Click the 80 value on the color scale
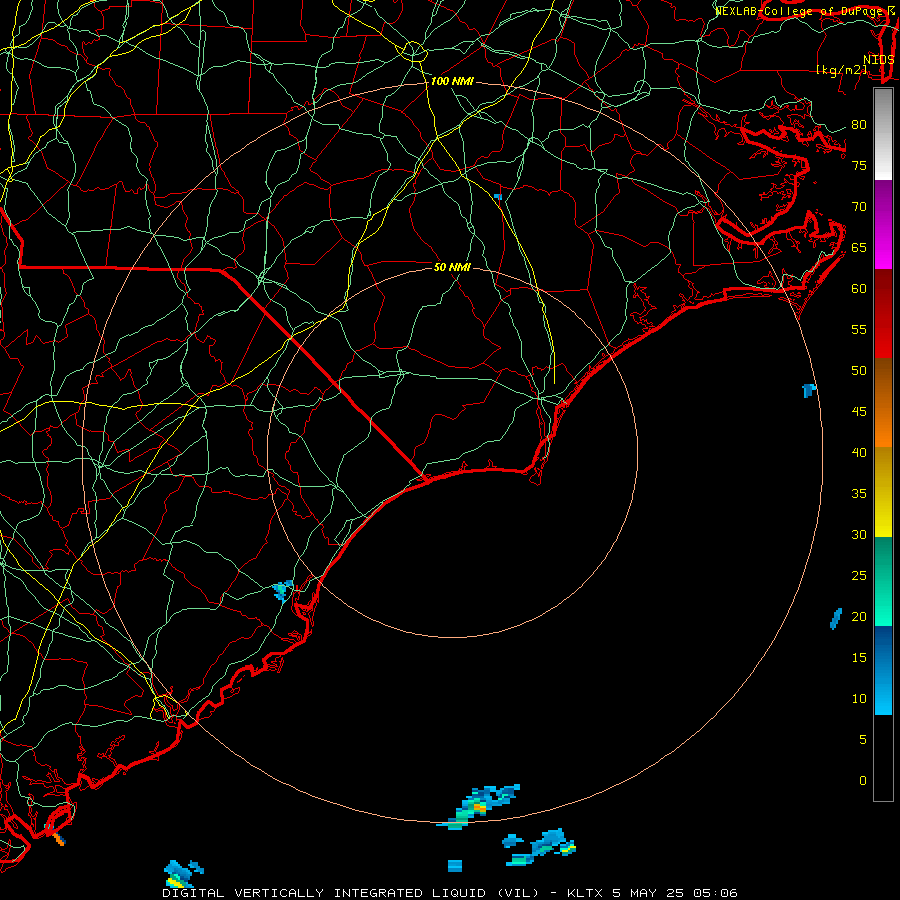Image resolution: width=900 pixels, height=900 pixels. [859, 125]
